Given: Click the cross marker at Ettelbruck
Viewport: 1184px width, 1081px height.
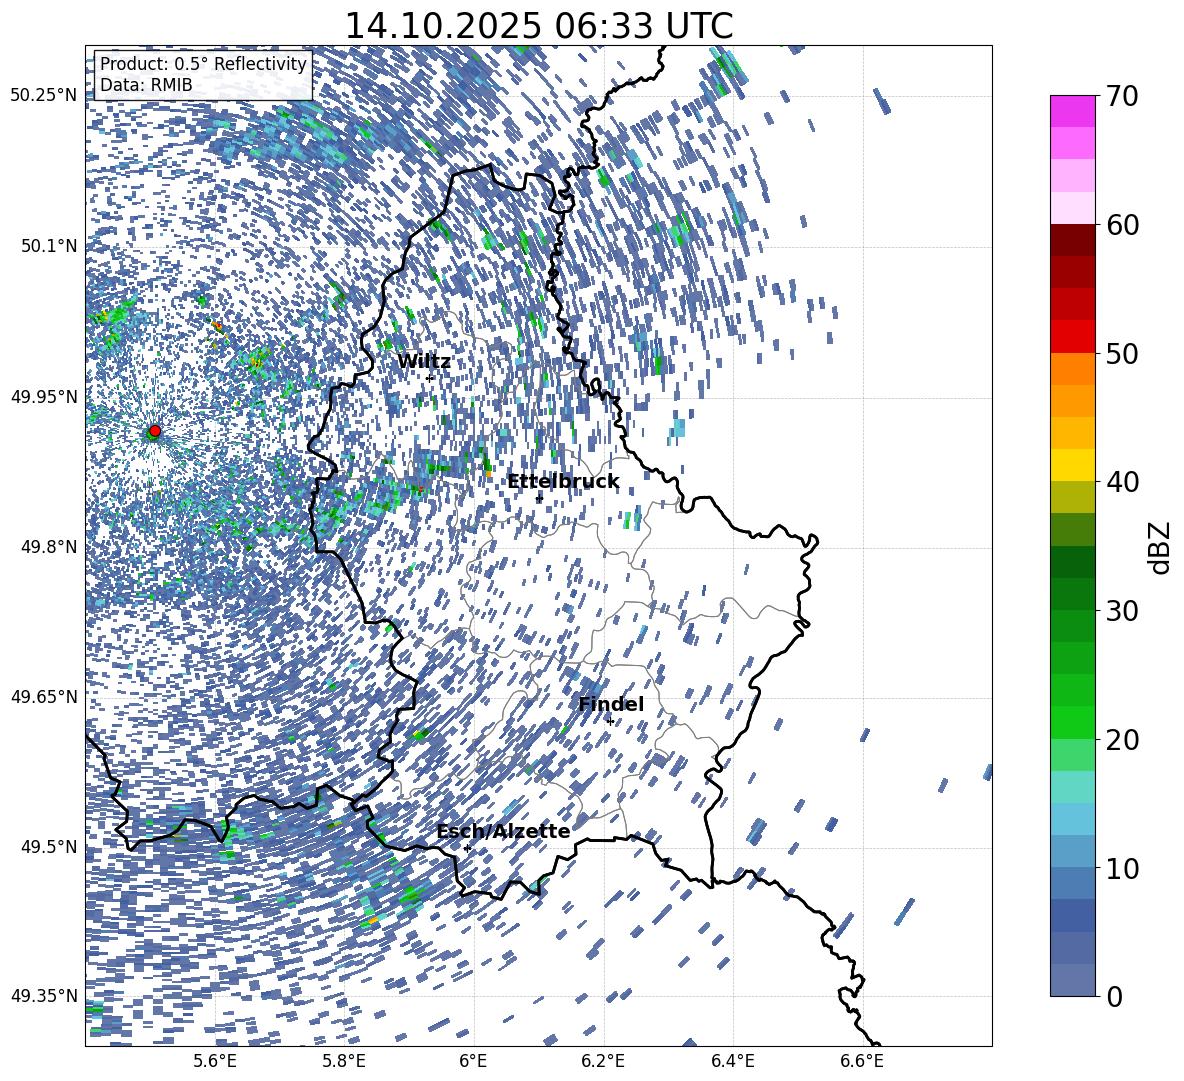Looking at the screenshot, I should (x=539, y=498).
